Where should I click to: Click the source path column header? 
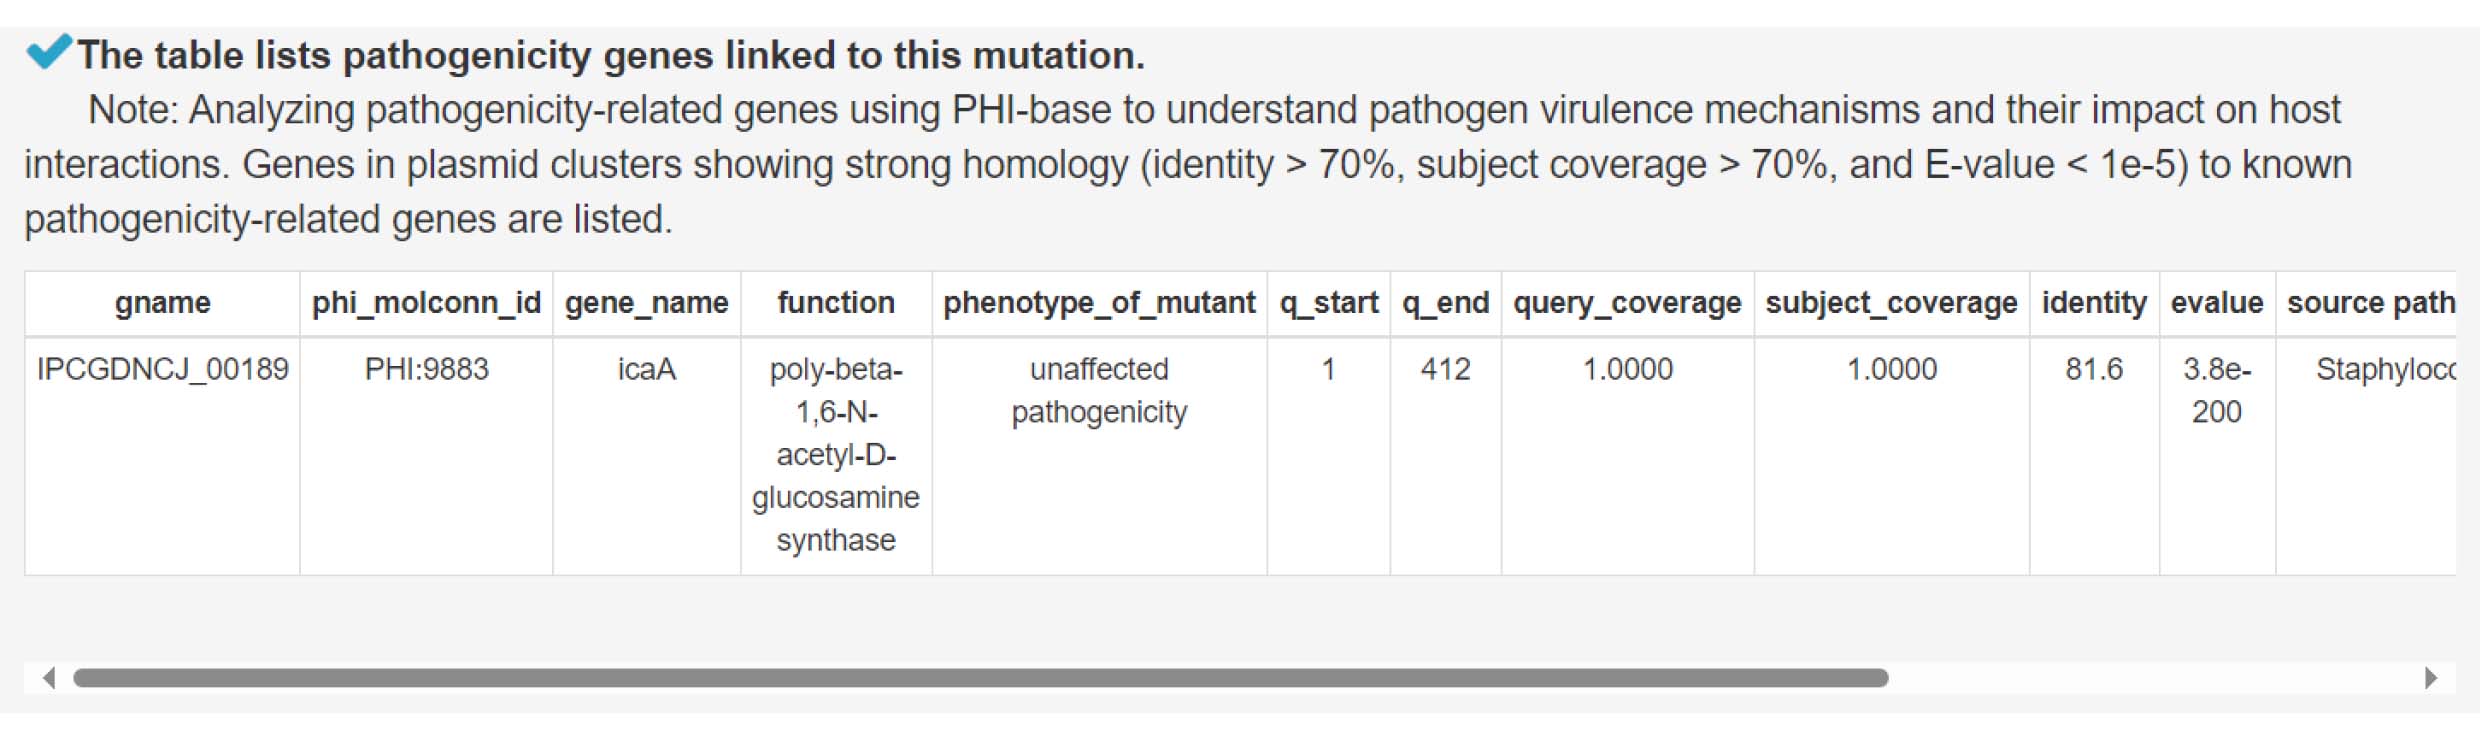2366,303
